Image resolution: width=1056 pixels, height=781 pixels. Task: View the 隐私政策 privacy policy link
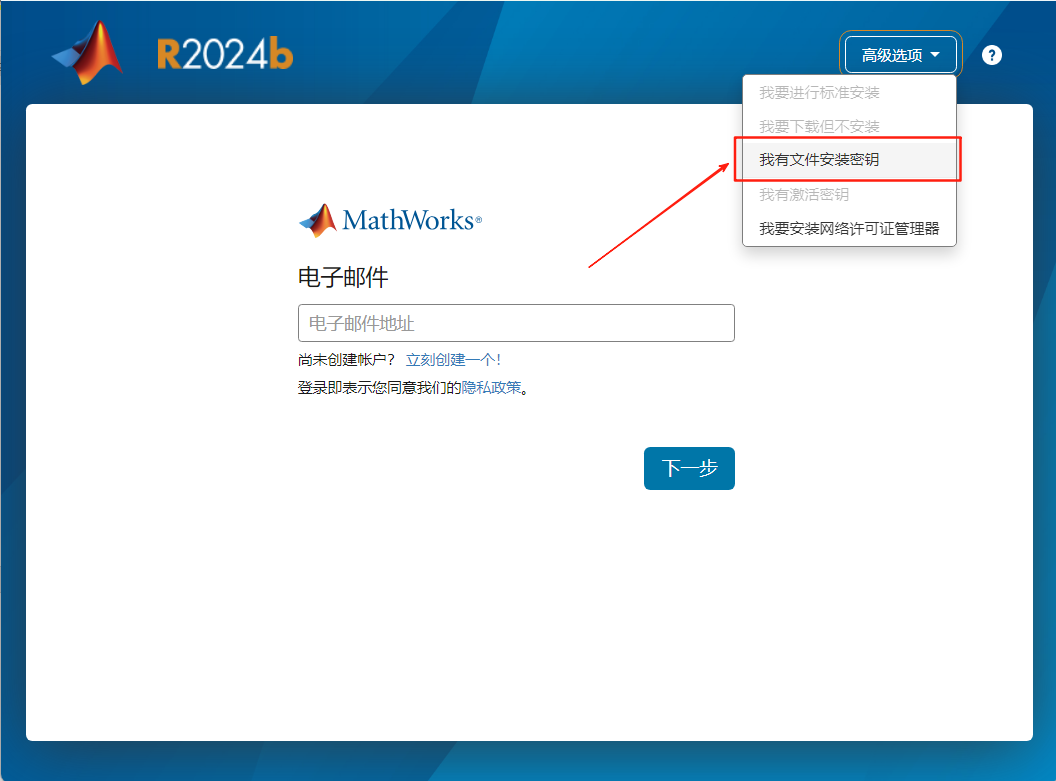click(x=495, y=385)
